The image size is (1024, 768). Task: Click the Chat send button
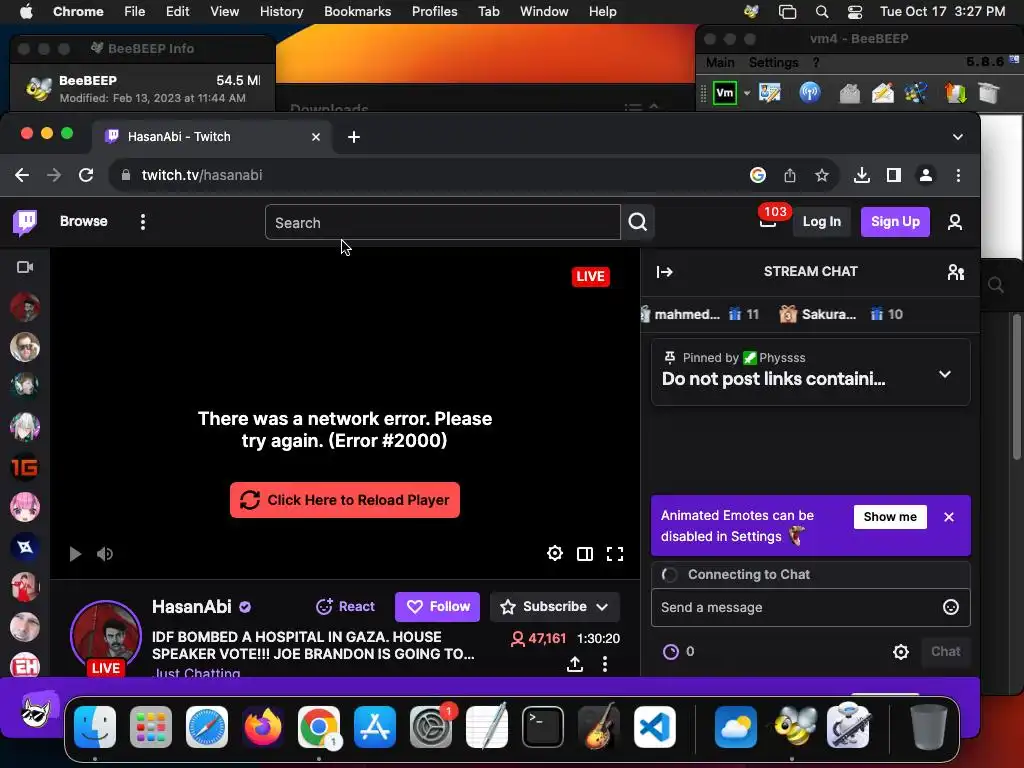(x=945, y=652)
